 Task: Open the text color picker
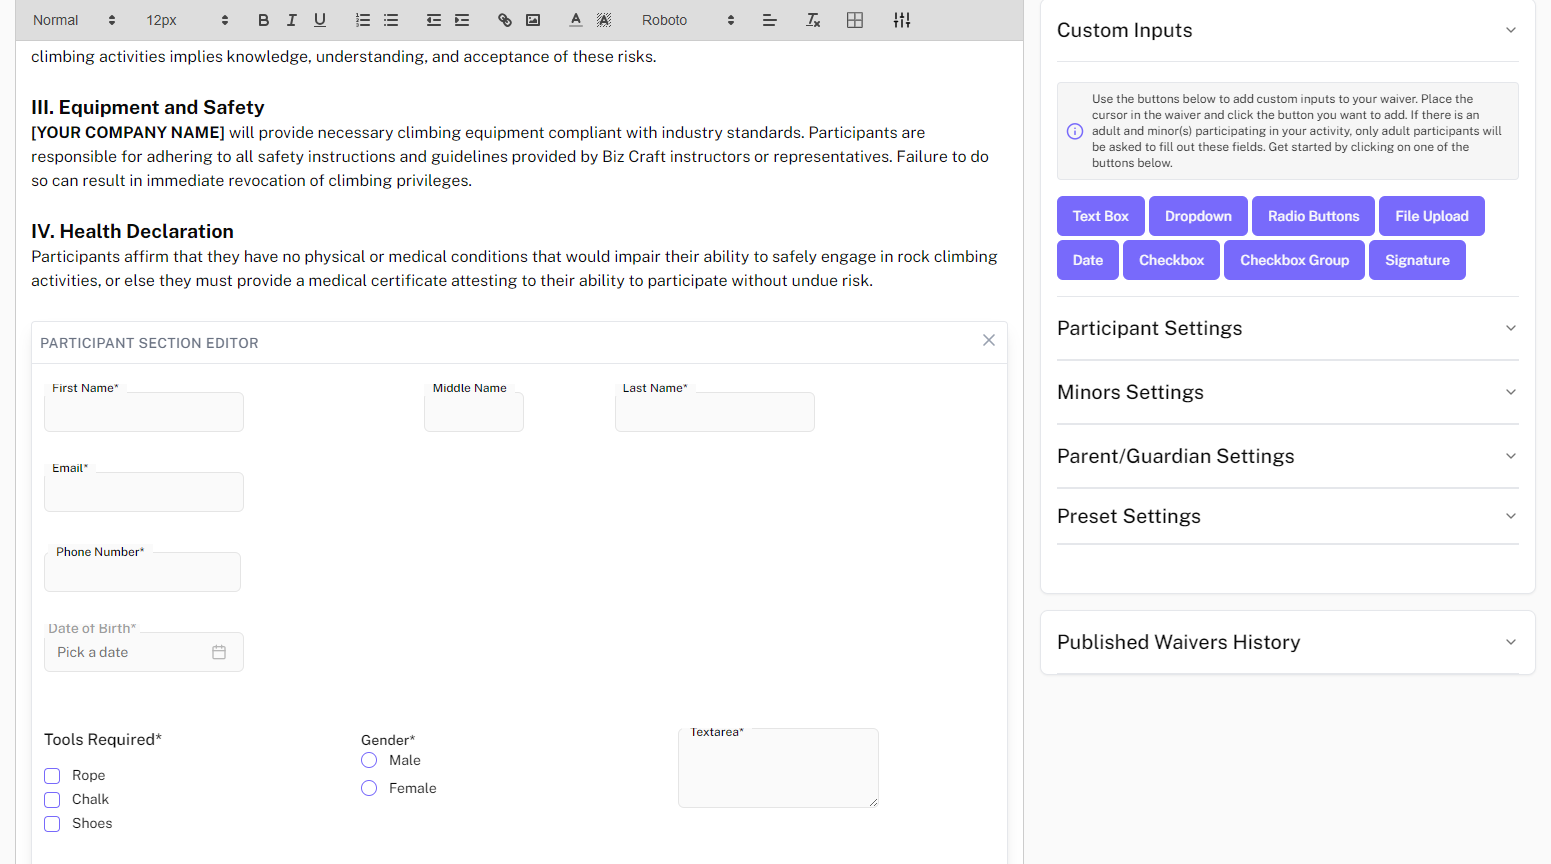pos(576,20)
